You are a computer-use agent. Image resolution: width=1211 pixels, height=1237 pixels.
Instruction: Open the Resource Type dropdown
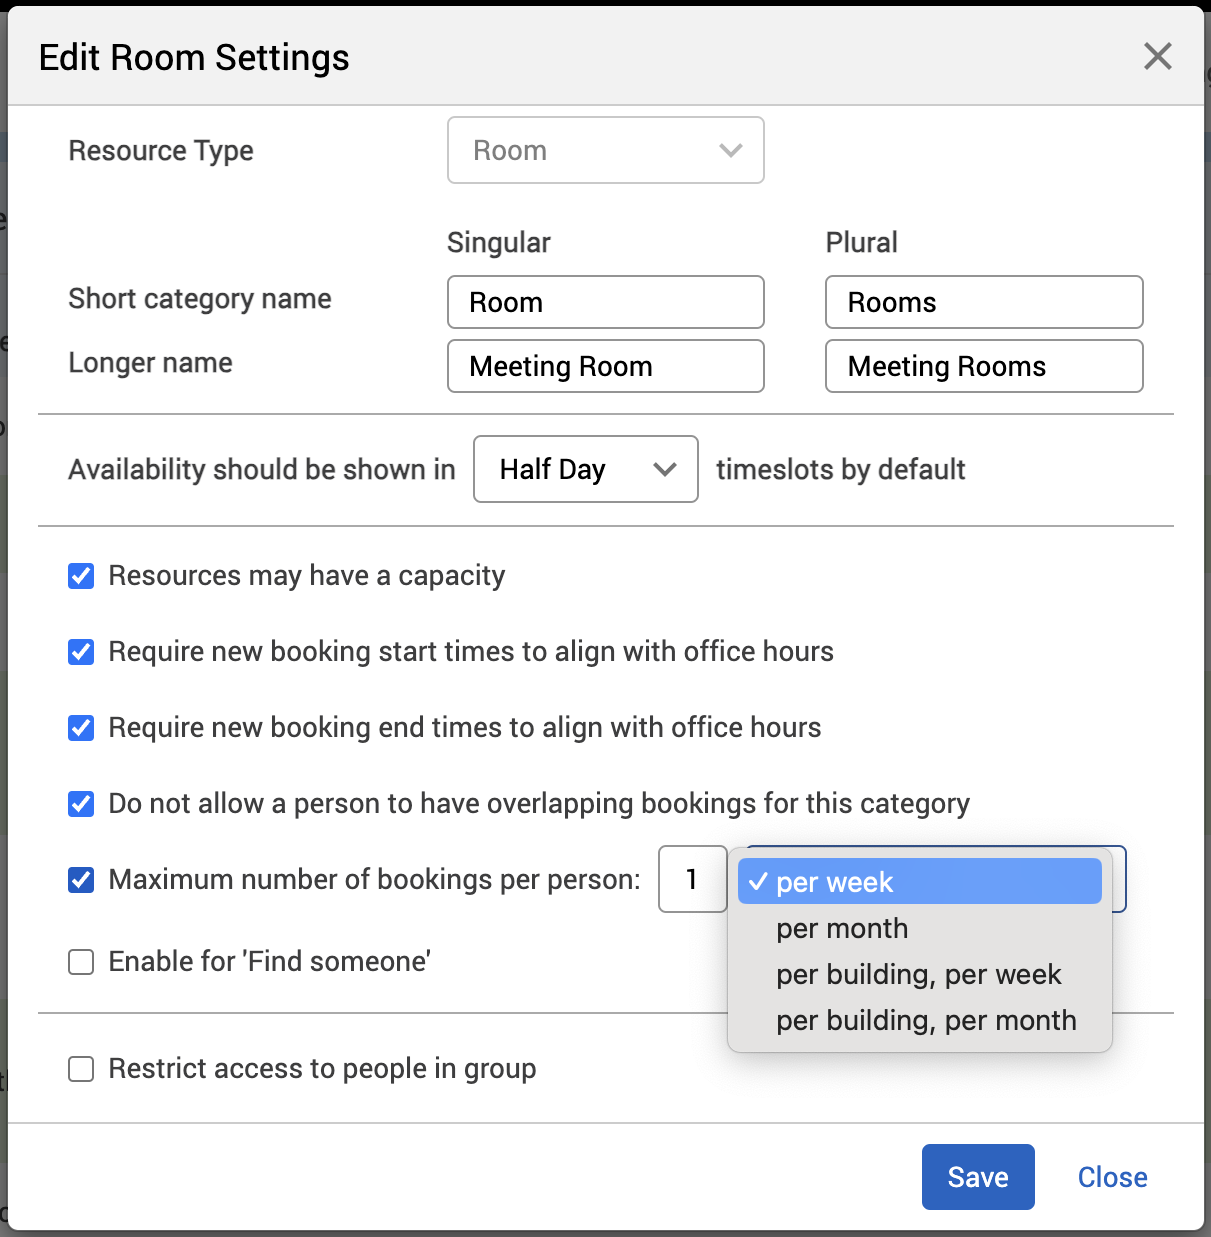click(x=605, y=151)
